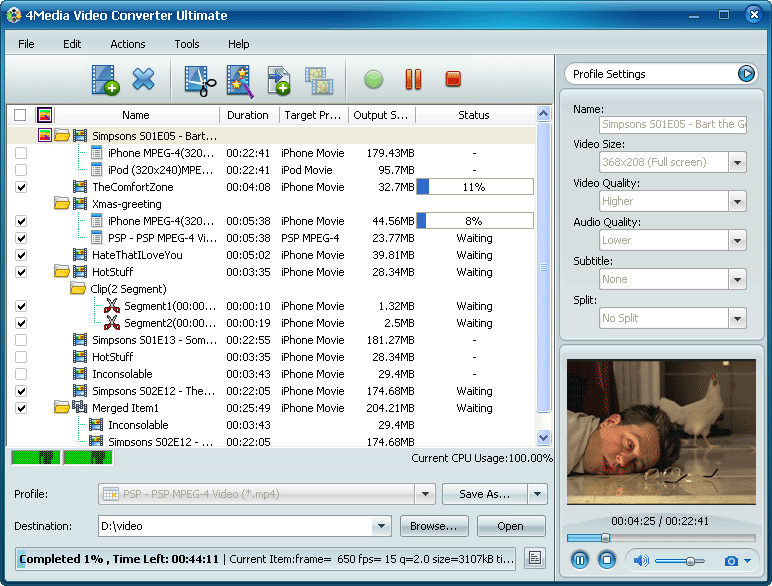Click the Merge items icon
Viewport: 772px width, 586px height.
(x=319, y=80)
